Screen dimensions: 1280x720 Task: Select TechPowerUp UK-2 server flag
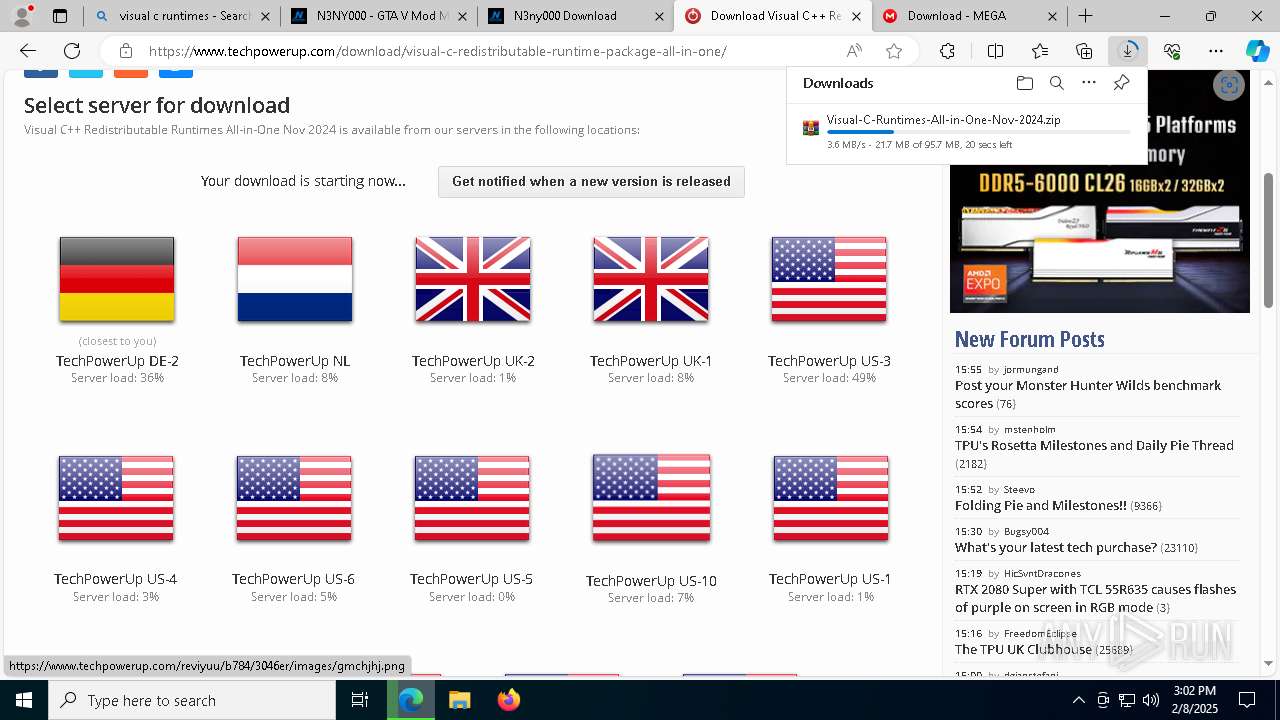(x=473, y=279)
